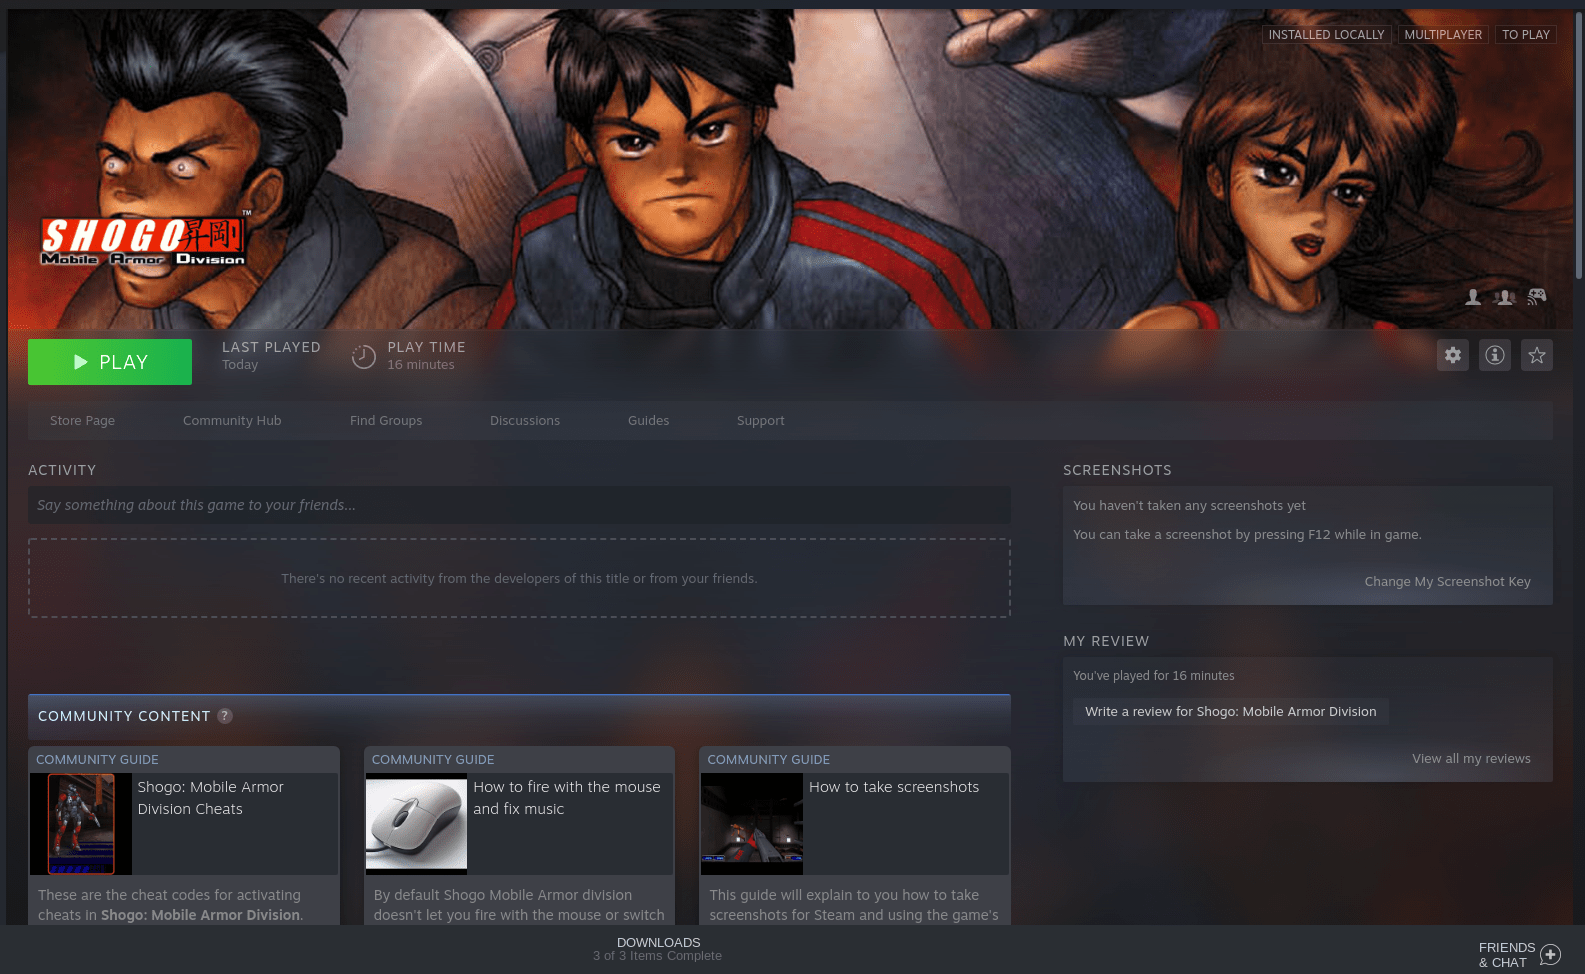1585x974 pixels.
Task: Click the '16 minutes' play time value
Action: (x=421, y=365)
